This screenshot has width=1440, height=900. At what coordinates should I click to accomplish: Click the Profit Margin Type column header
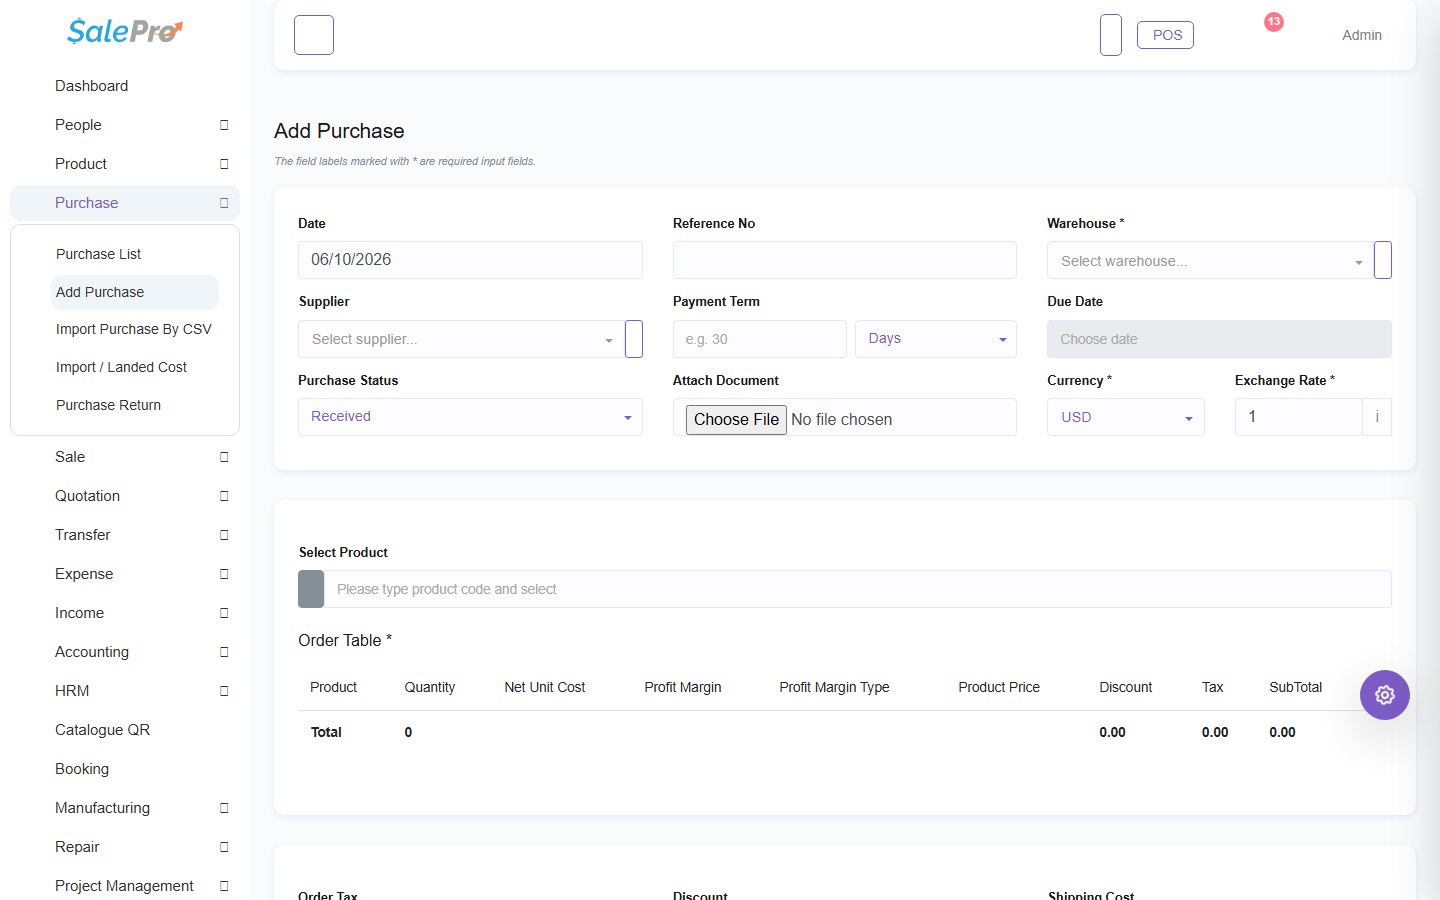834,687
